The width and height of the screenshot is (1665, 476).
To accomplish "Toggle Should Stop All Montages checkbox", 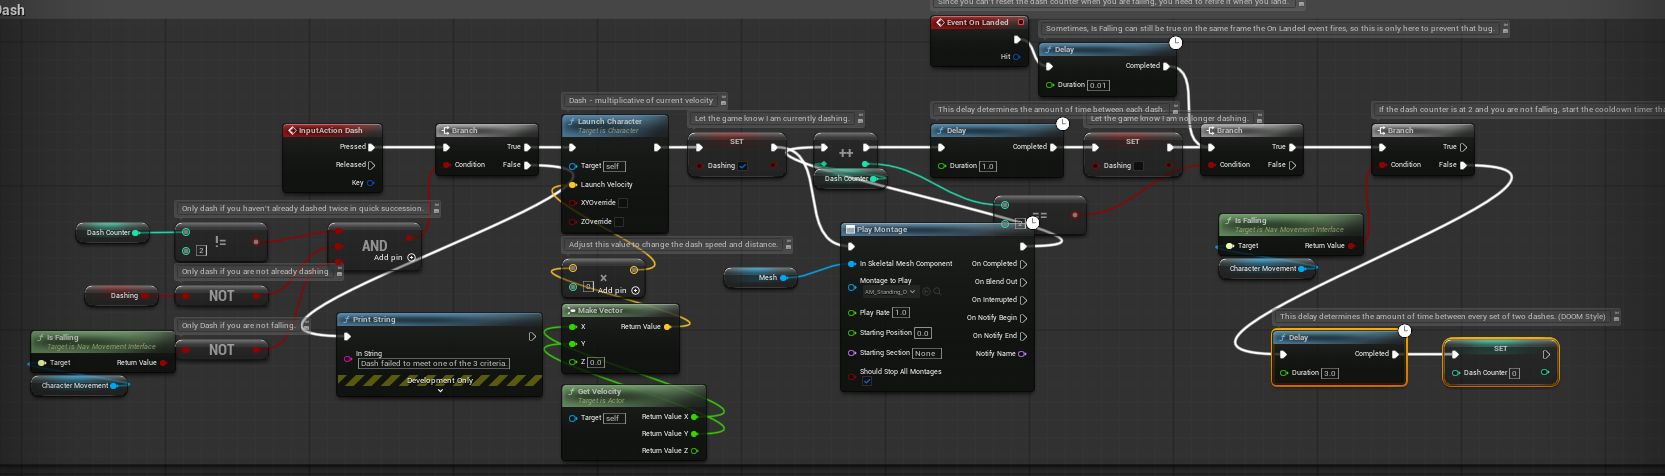I will coord(867,381).
